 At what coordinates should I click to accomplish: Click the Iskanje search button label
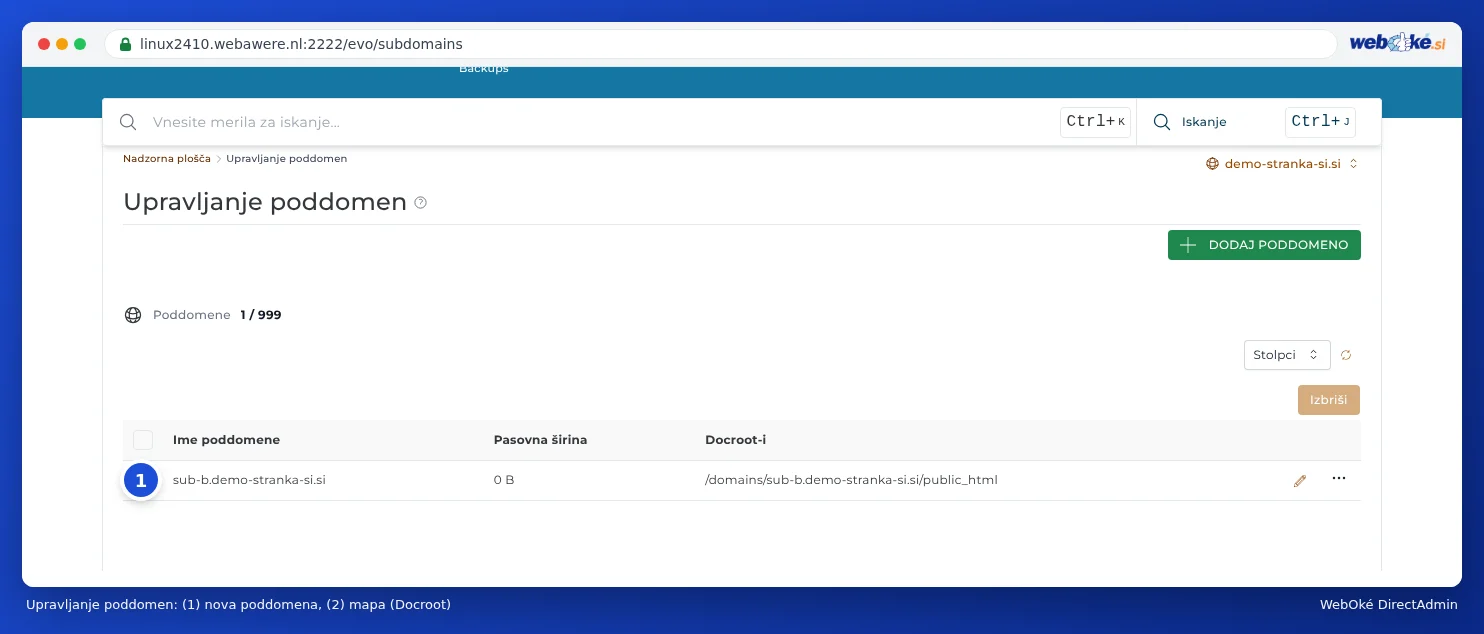1204,122
